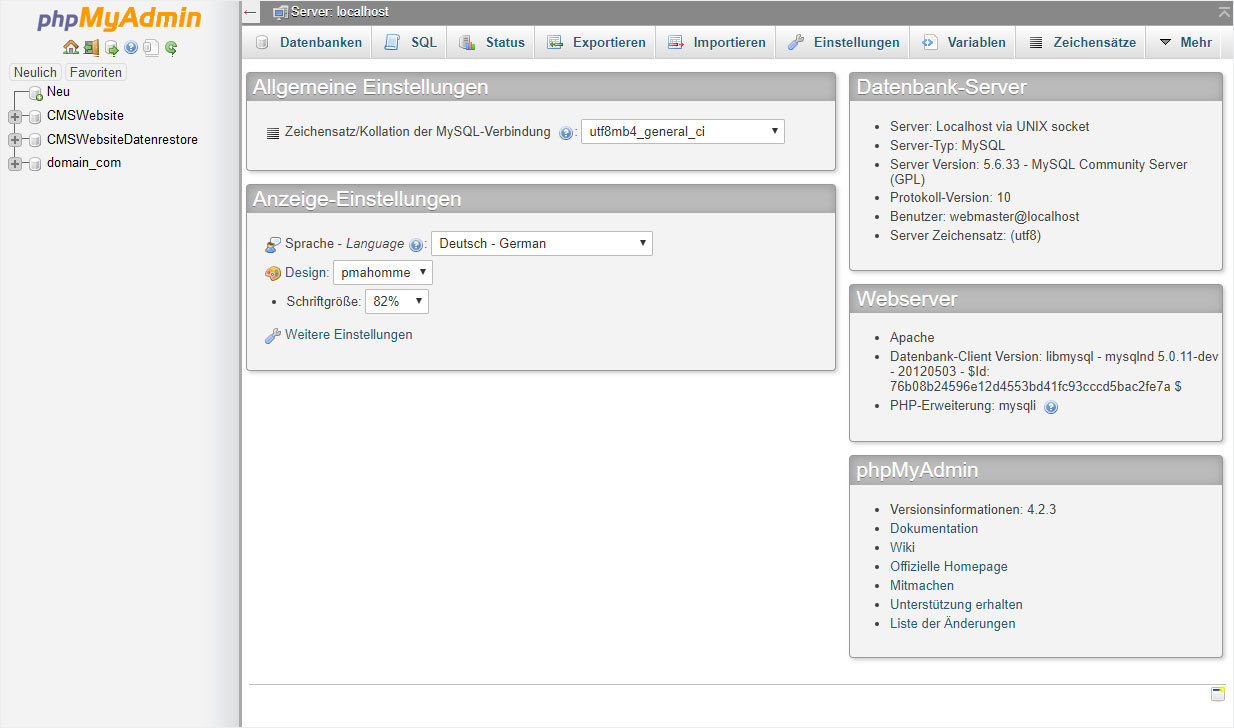Select Neu in the database tree

tap(58, 92)
